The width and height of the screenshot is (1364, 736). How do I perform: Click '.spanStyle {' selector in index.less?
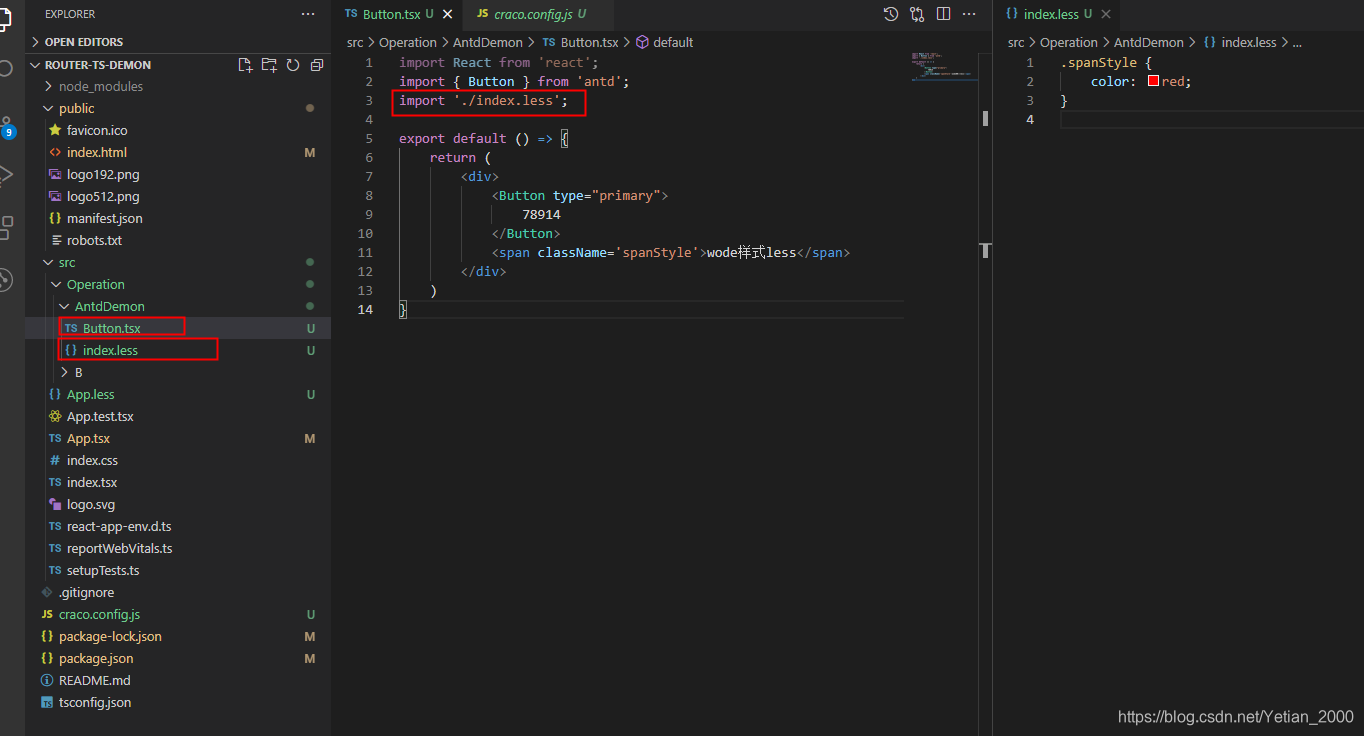pos(1106,63)
